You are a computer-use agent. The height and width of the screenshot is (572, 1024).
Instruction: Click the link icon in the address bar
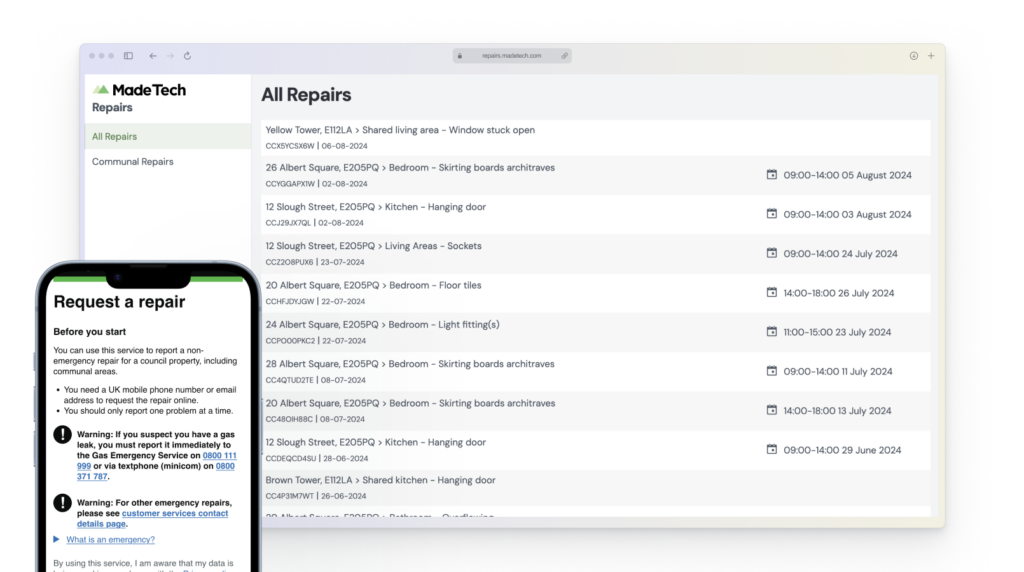(x=565, y=56)
